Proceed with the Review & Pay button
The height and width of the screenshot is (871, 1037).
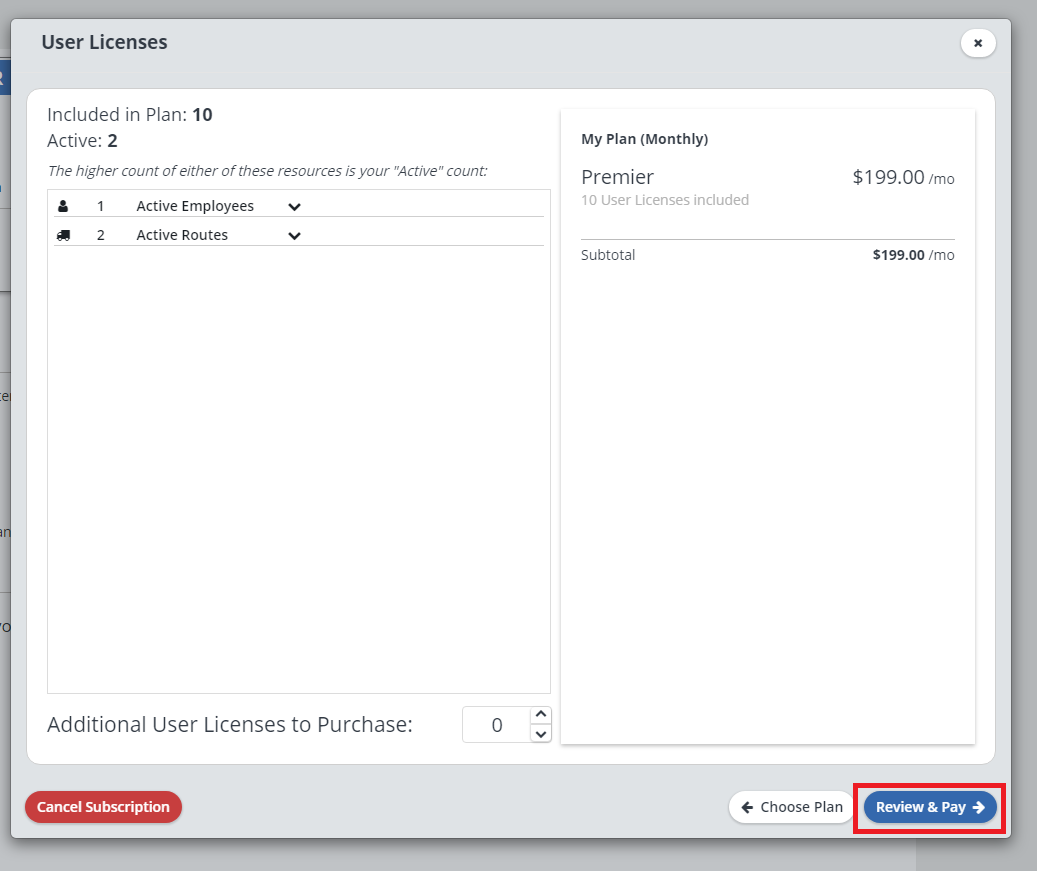(930, 807)
